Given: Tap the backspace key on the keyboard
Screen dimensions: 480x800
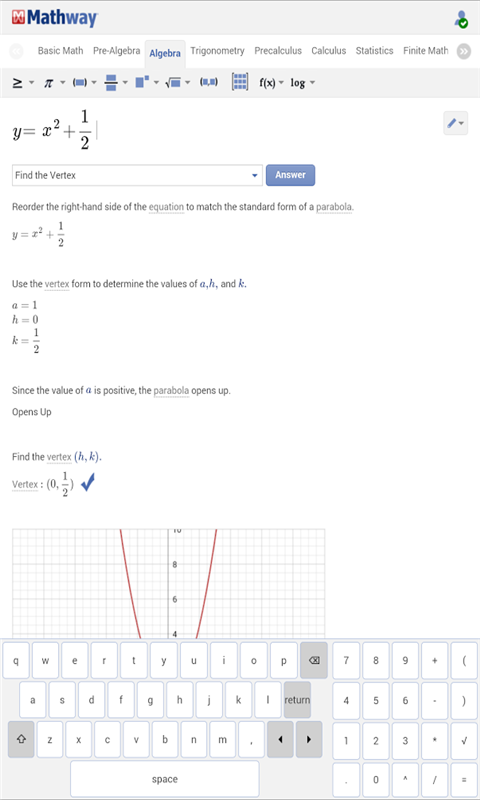Looking at the screenshot, I should (x=314, y=660).
